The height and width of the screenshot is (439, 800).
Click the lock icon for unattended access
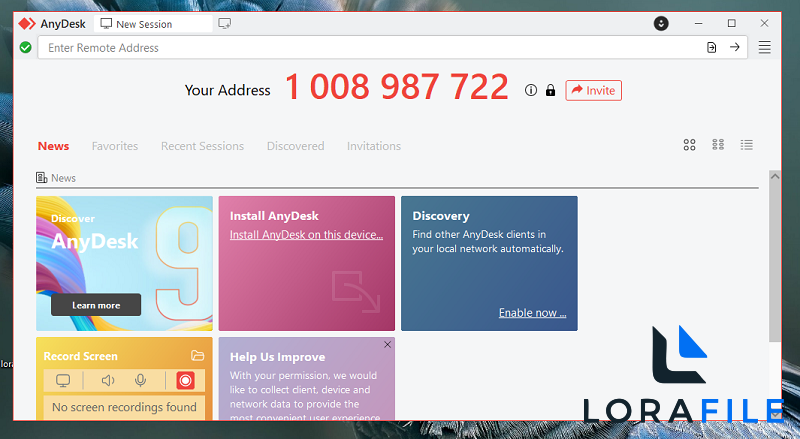550,90
